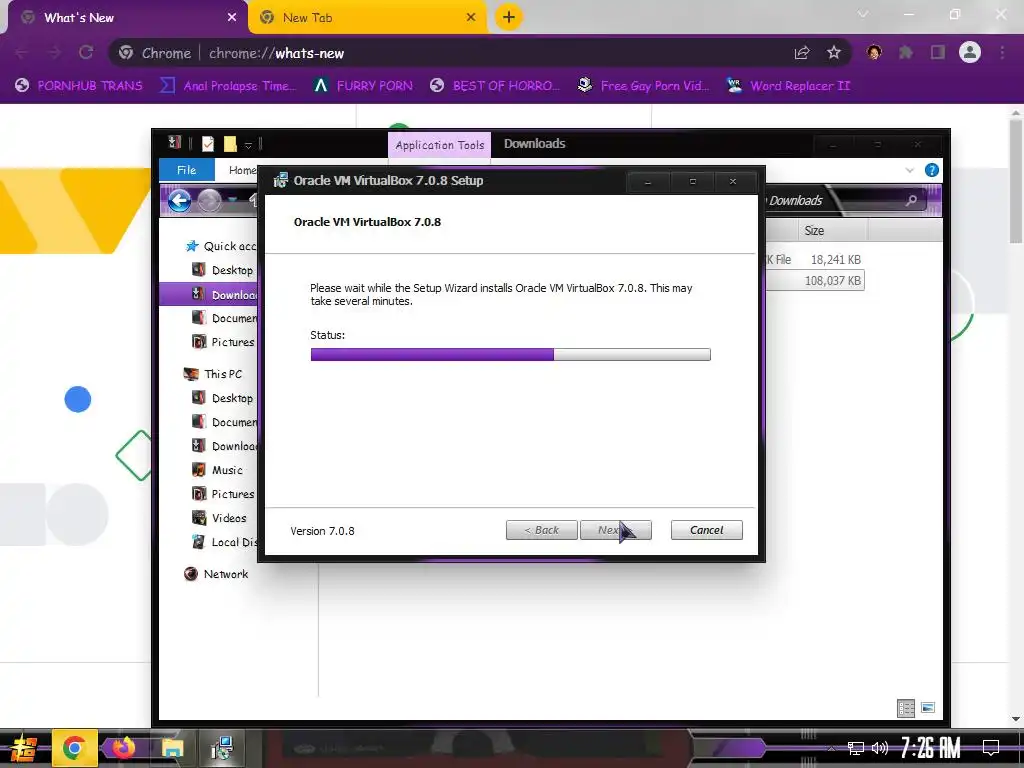Viewport: 1024px width, 768px height.
Task: Switch Explorer to large icons view
Action: tap(928, 708)
